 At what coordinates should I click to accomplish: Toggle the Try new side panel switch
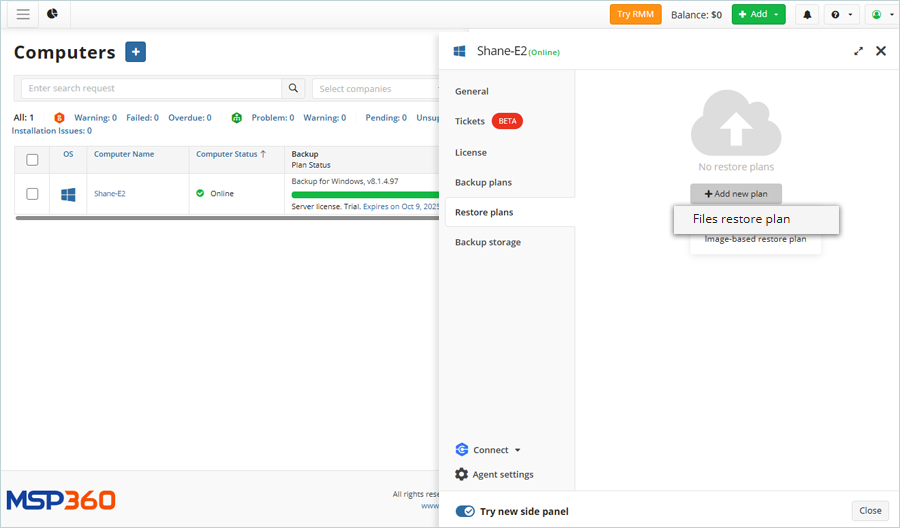[465, 511]
